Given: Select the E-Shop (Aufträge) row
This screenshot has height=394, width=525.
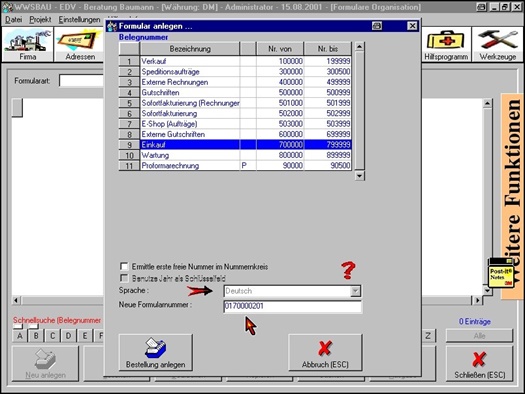Looking at the screenshot, I should pos(235,124).
